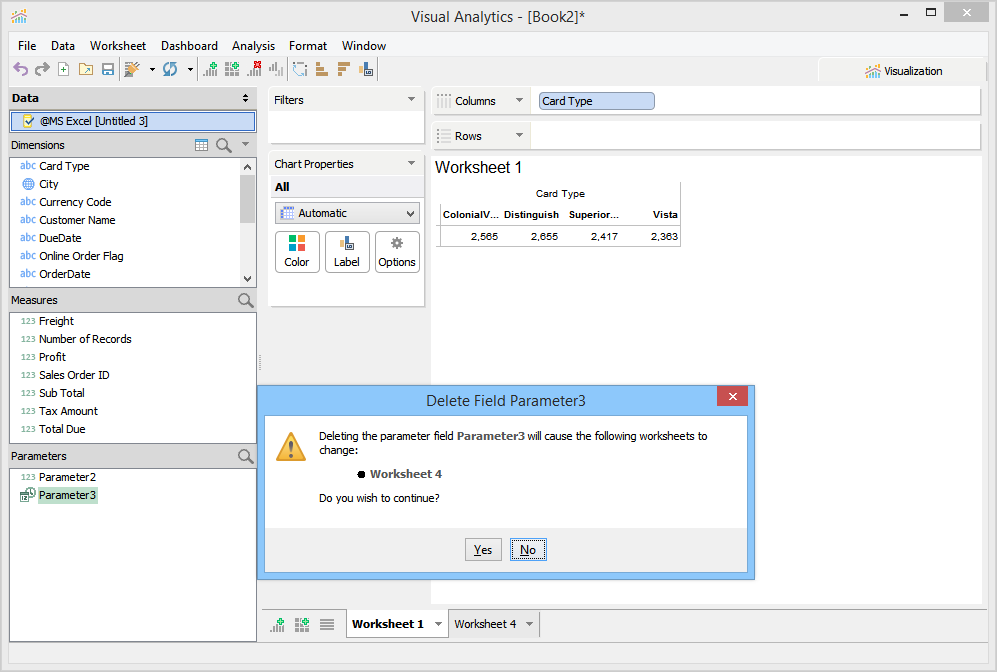Search dimensions with the magnifier icon
Screen dimensions: 997x672
224,145
